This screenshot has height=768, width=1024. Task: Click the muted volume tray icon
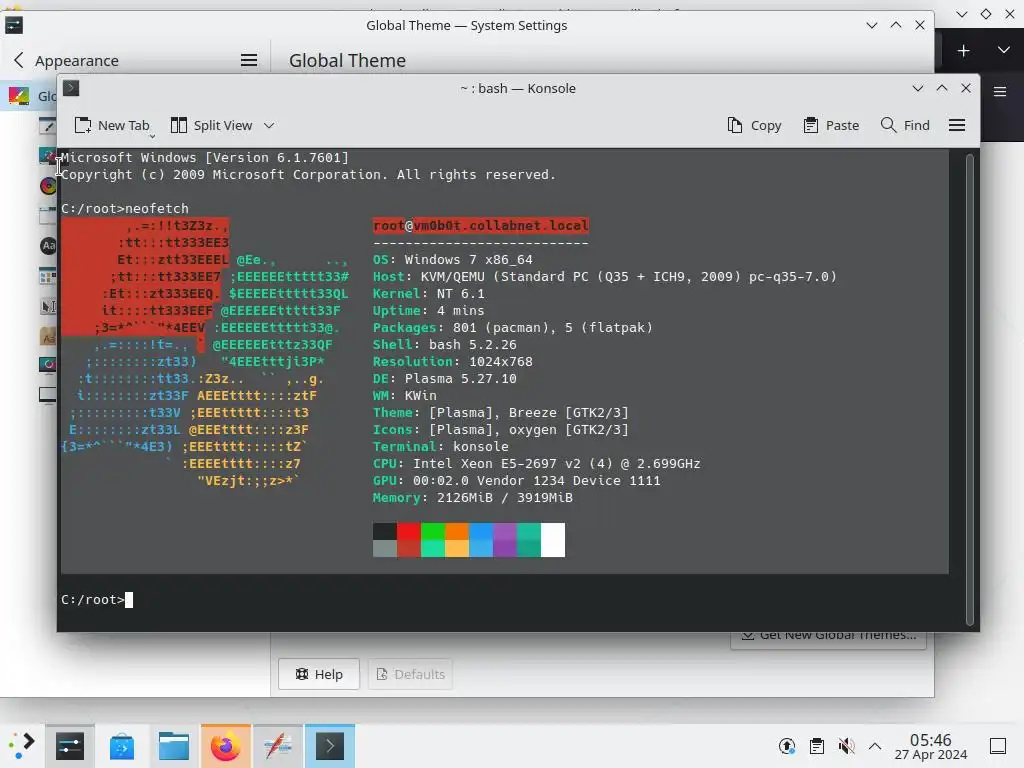coord(846,746)
